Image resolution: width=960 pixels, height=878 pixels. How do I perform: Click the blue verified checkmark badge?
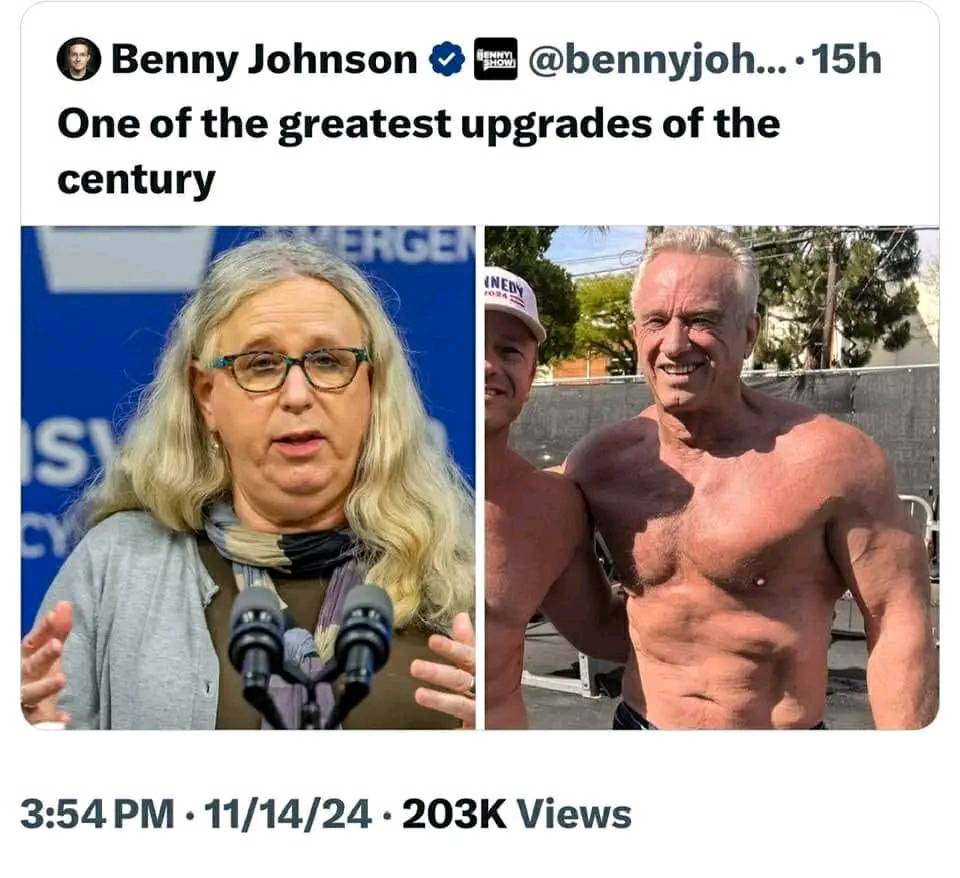tap(448, 59)
